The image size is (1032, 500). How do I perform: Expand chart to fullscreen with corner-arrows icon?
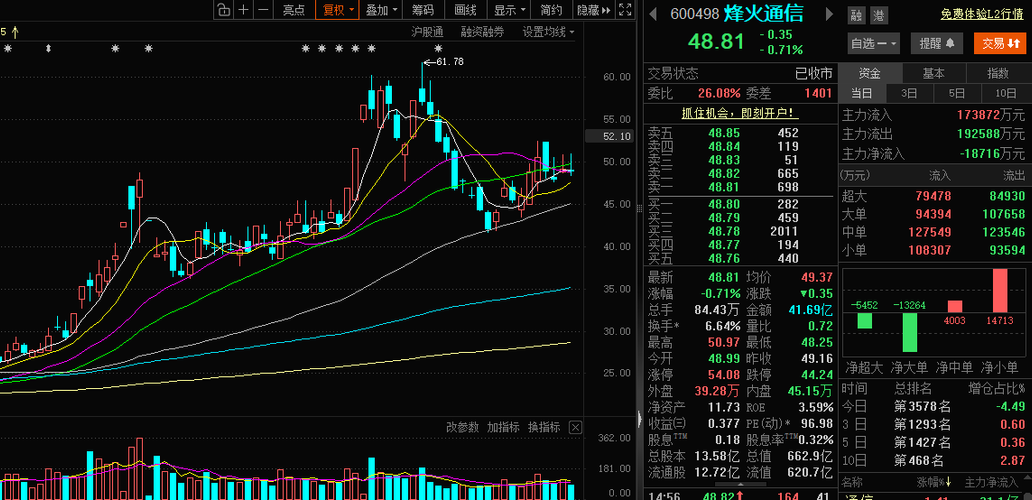click(625, 9)
